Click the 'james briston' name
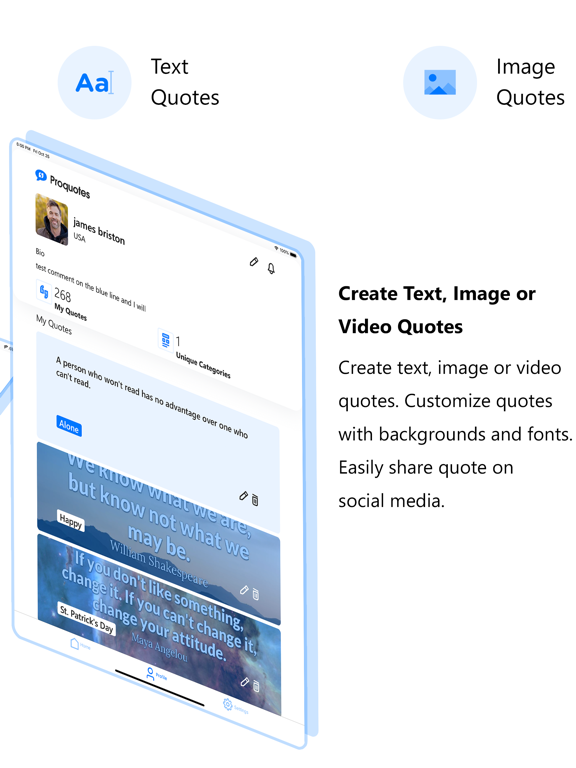The height and width of the screenshot is (768, 576). [x=99, y=231]
